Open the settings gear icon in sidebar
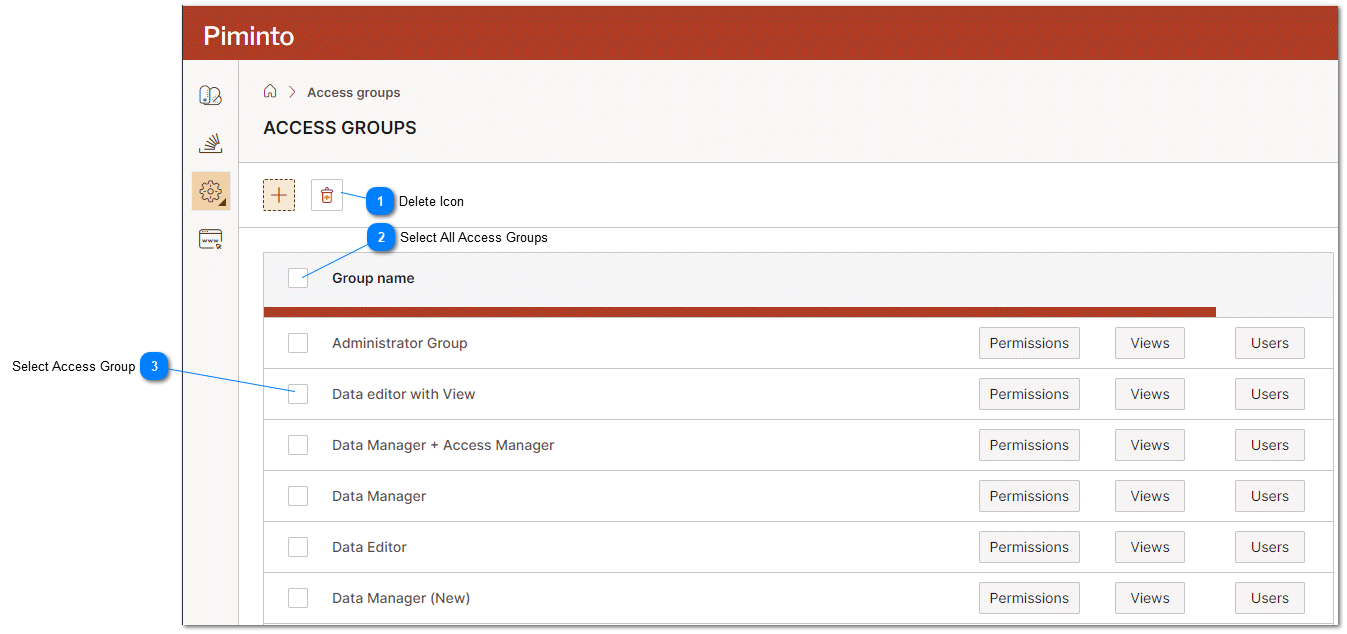Viewport: 1347px width, 634px height. (x=210, y=190)
